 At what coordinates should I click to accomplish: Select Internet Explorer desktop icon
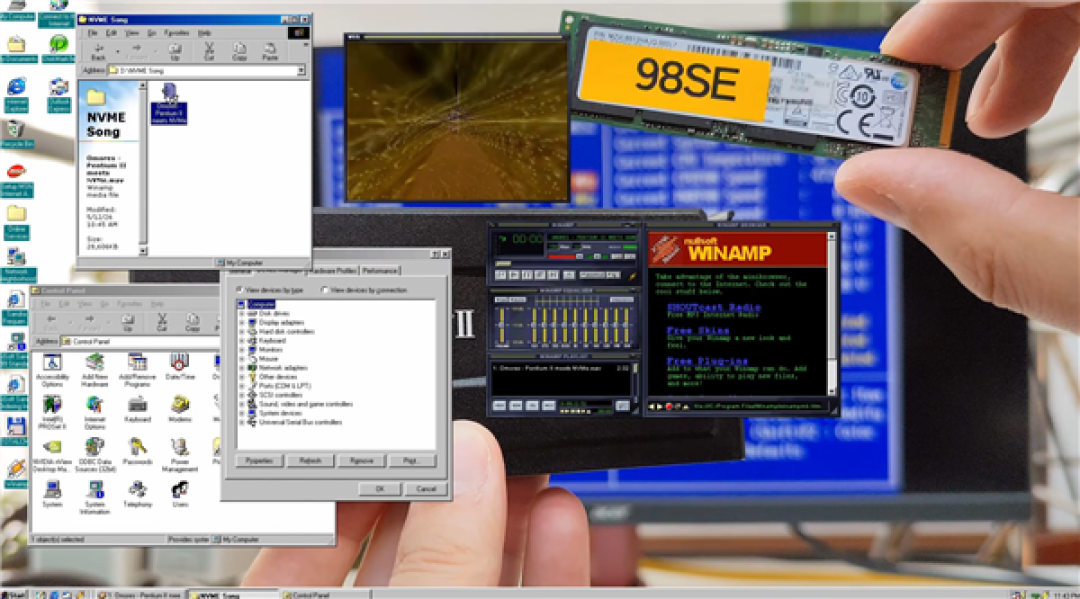(x=17, y=95)
